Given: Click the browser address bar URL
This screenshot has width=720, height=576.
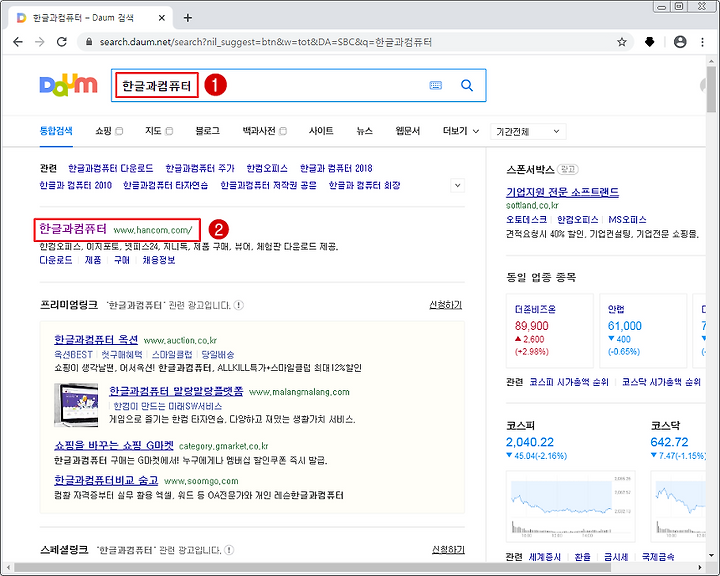Looking at the screenshot, I should tap(265, 42).
